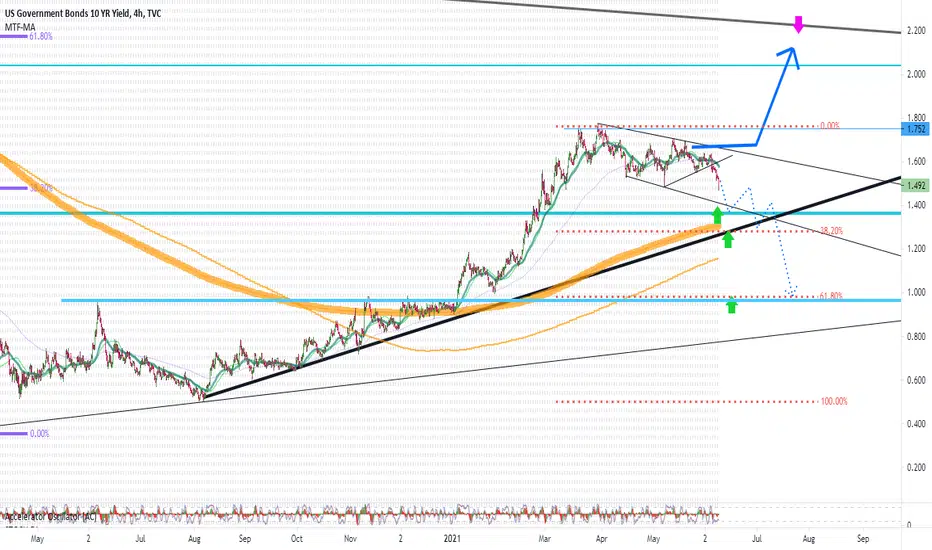Click 1.600 on the price axis
Viewport: 932px width, 550px height.
(x=916, y=161)
